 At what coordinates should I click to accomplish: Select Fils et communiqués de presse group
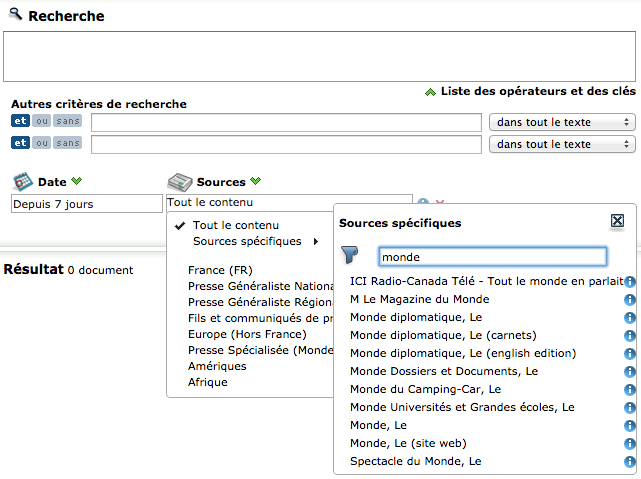point(261,318)
